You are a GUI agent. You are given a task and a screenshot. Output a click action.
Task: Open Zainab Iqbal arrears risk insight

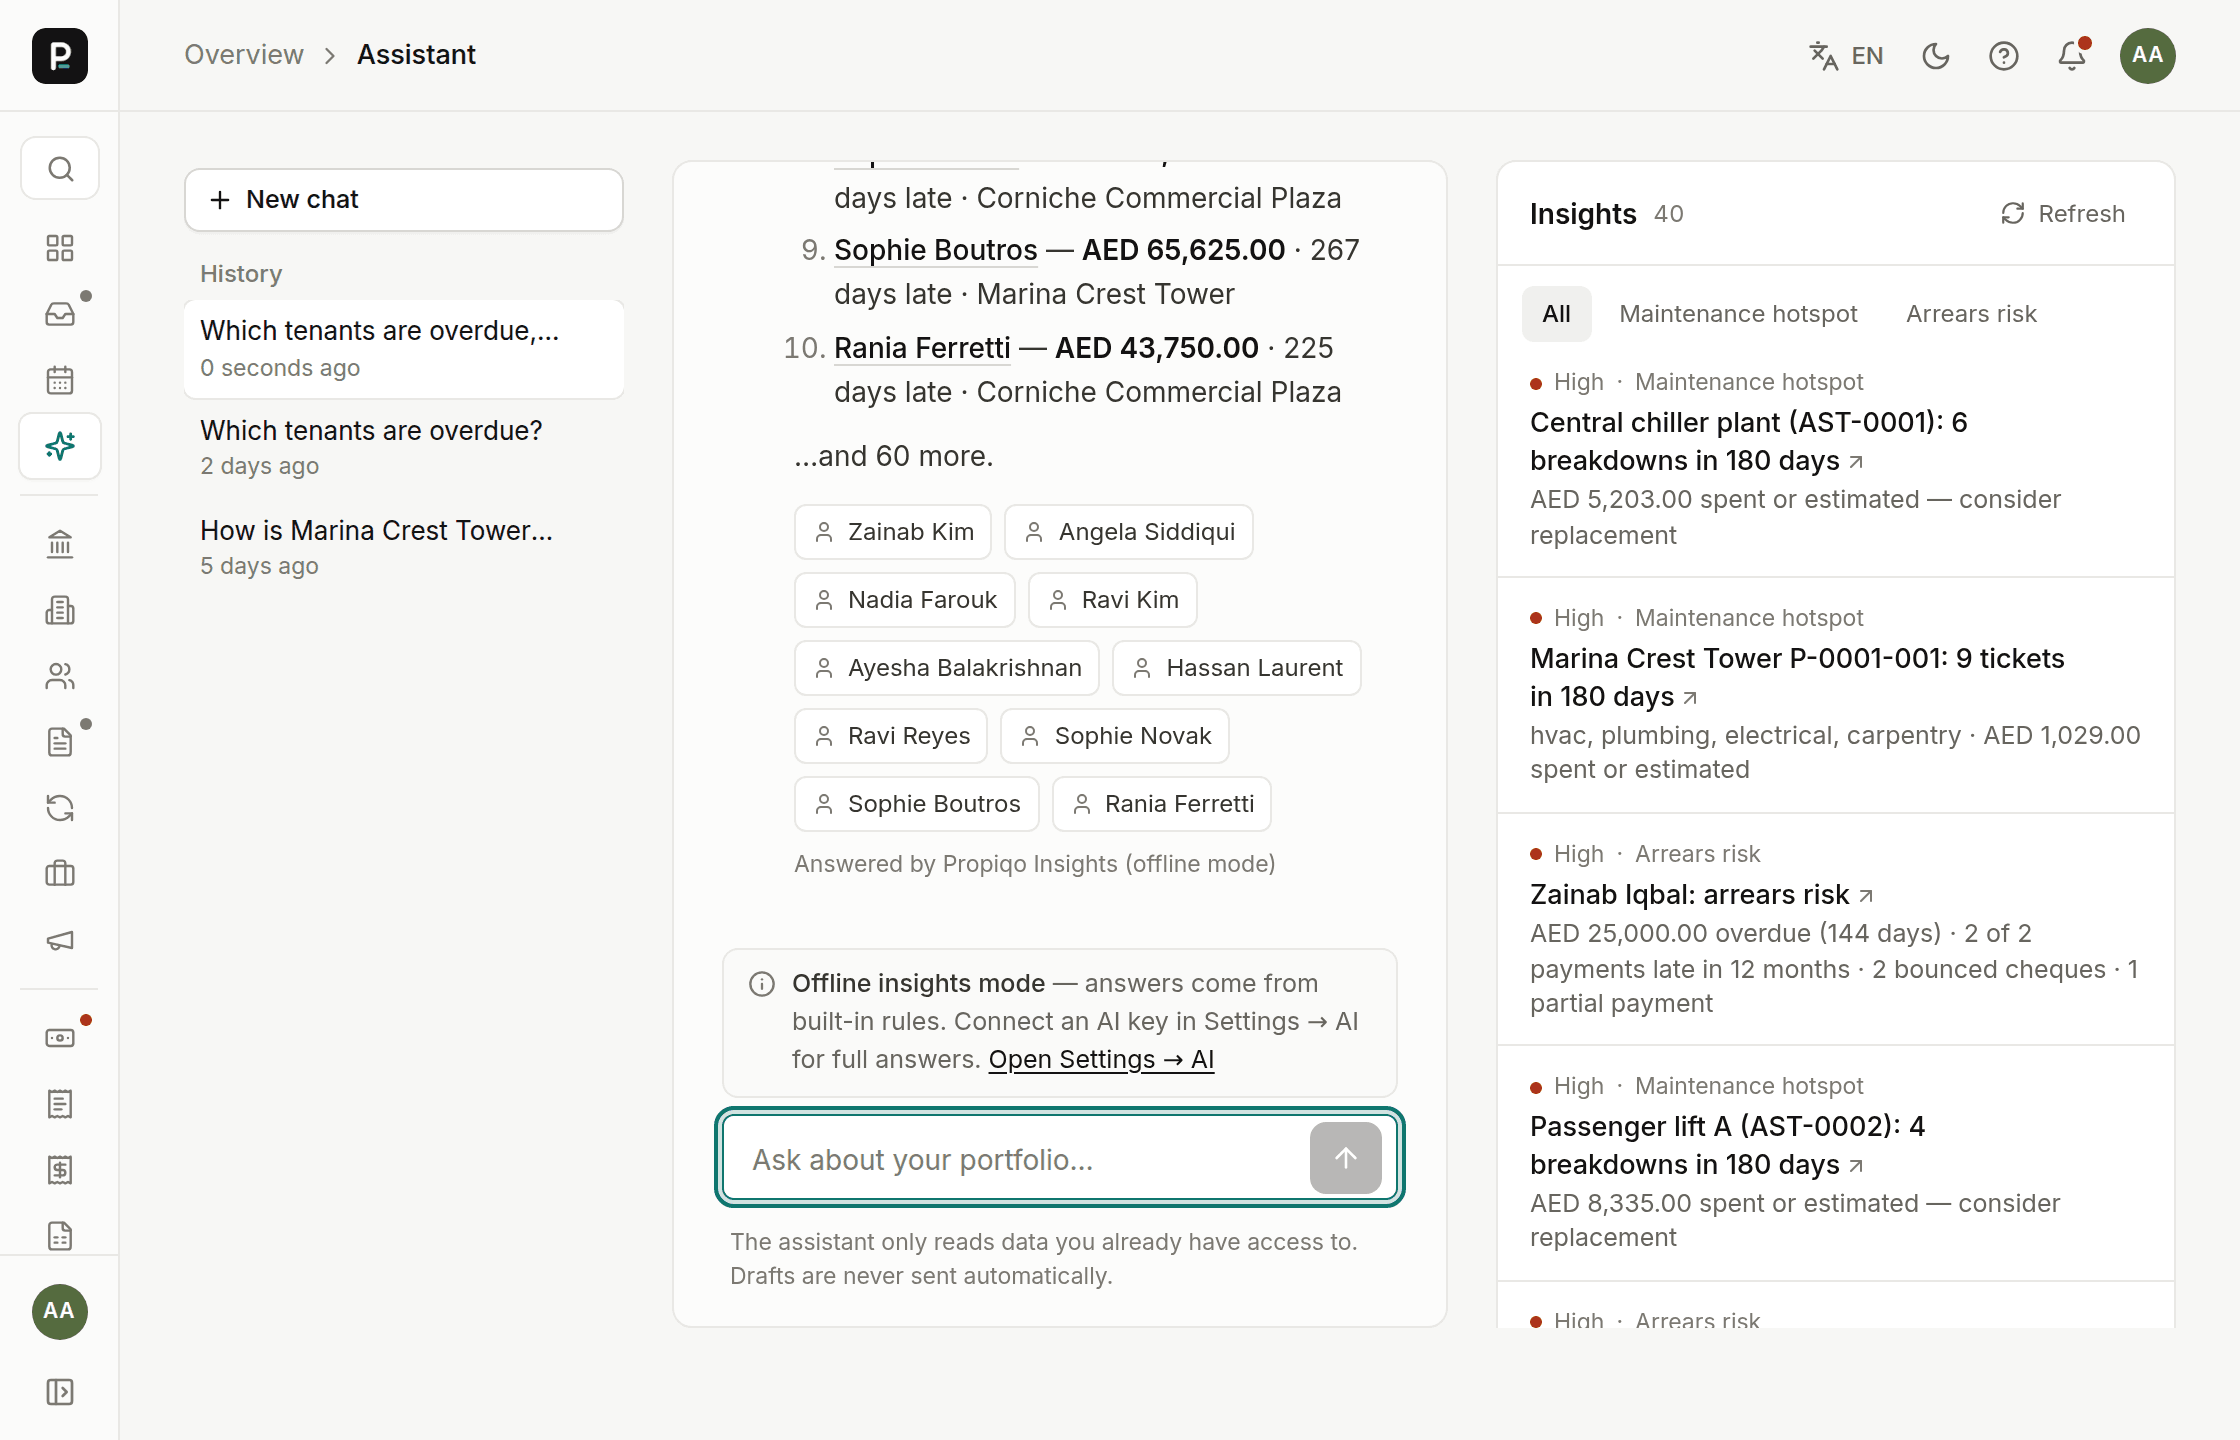click(x=1701, y=895)
